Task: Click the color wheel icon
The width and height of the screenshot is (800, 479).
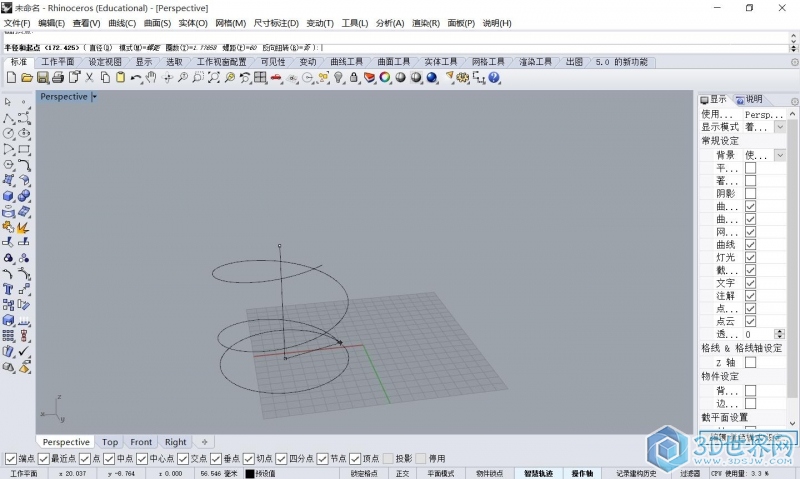Action: [385, 78]
